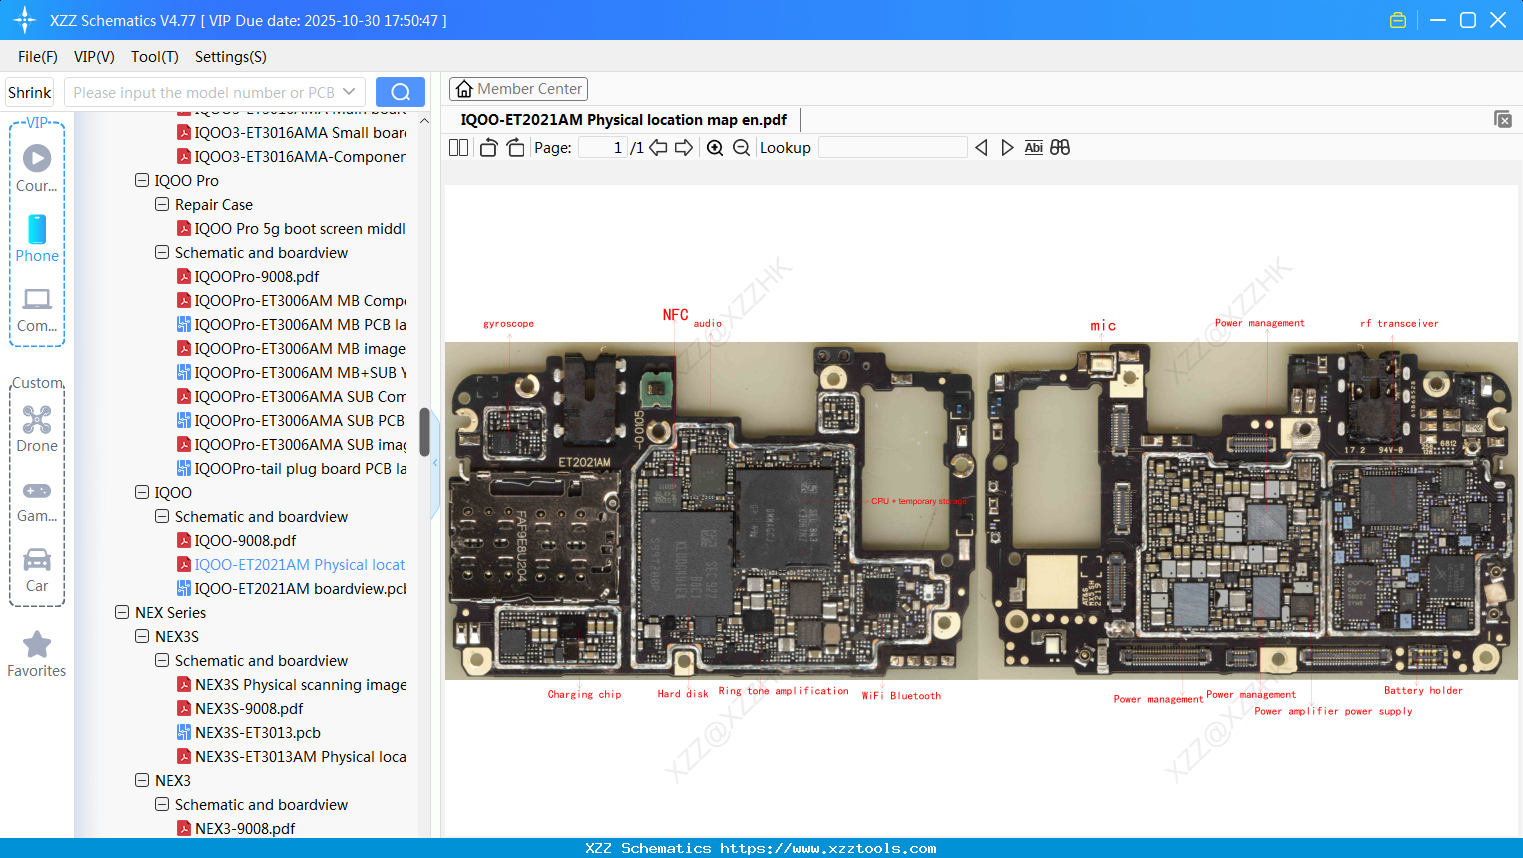Open IQOOPro-ET3006AM MB image file
This screenshot has width=1523, height=858.
pos(291,349)
